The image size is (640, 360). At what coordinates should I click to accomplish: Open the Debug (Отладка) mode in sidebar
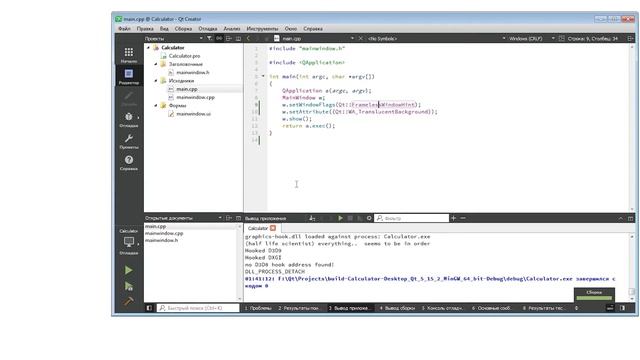coord(129,119)
